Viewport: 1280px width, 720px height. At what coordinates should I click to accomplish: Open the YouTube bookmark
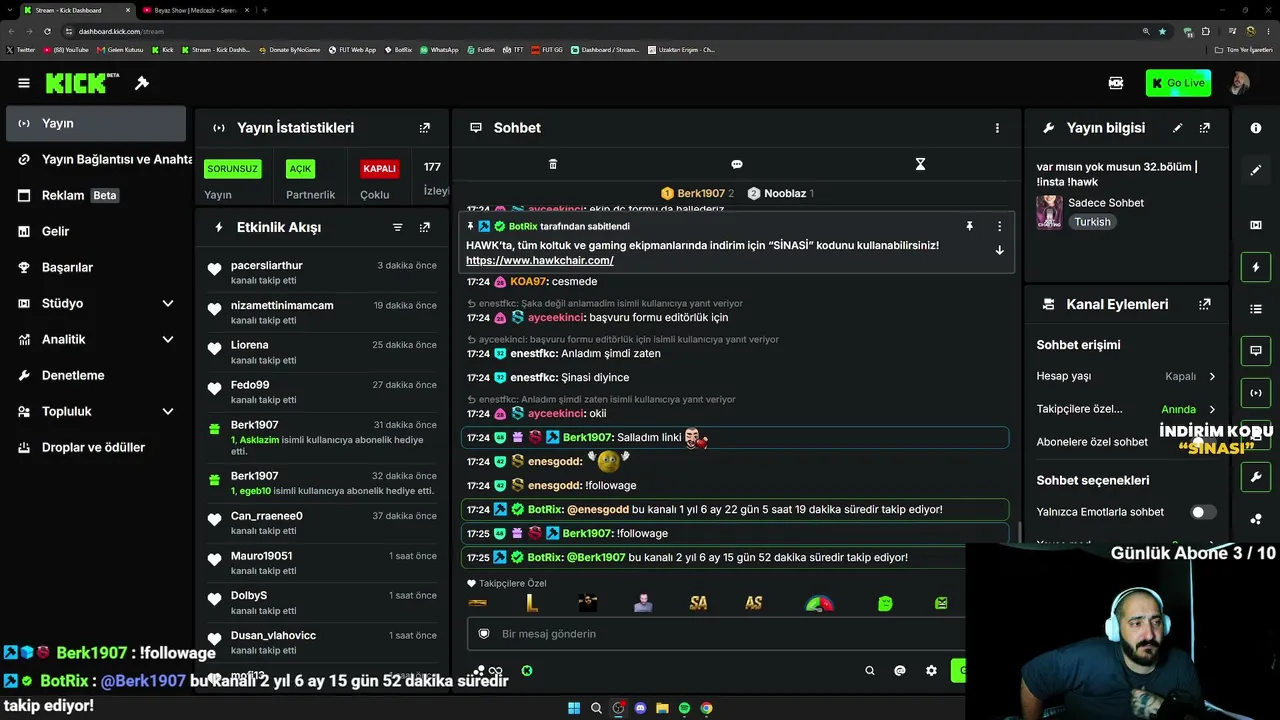(x=65, y=49)
